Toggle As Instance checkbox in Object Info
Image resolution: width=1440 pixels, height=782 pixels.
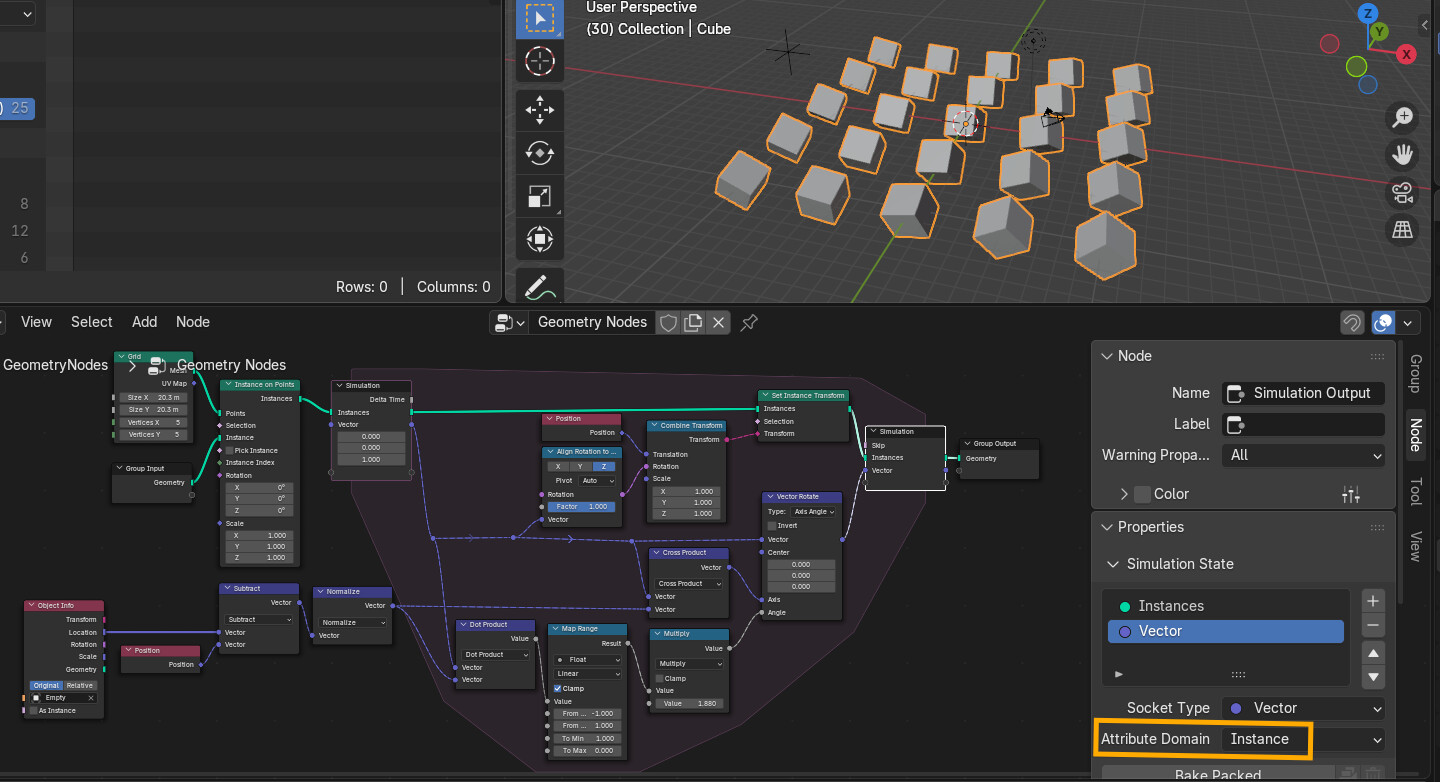[x=33, y=710]
